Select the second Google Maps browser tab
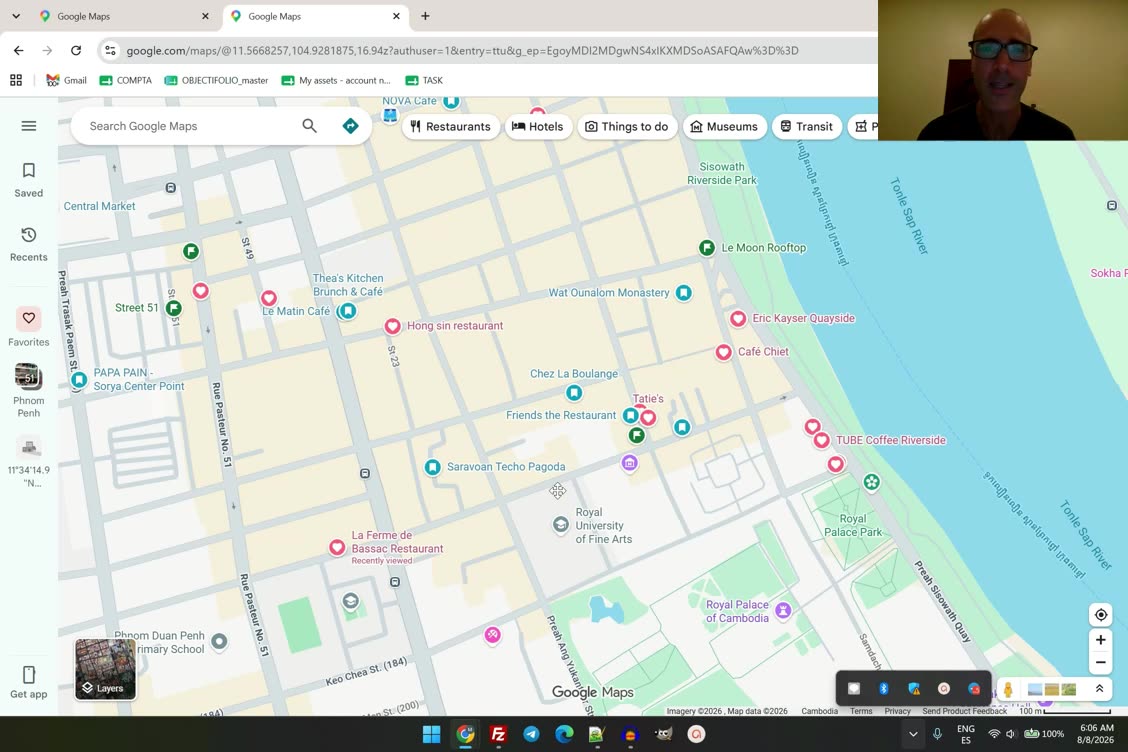 pos(315,16)
